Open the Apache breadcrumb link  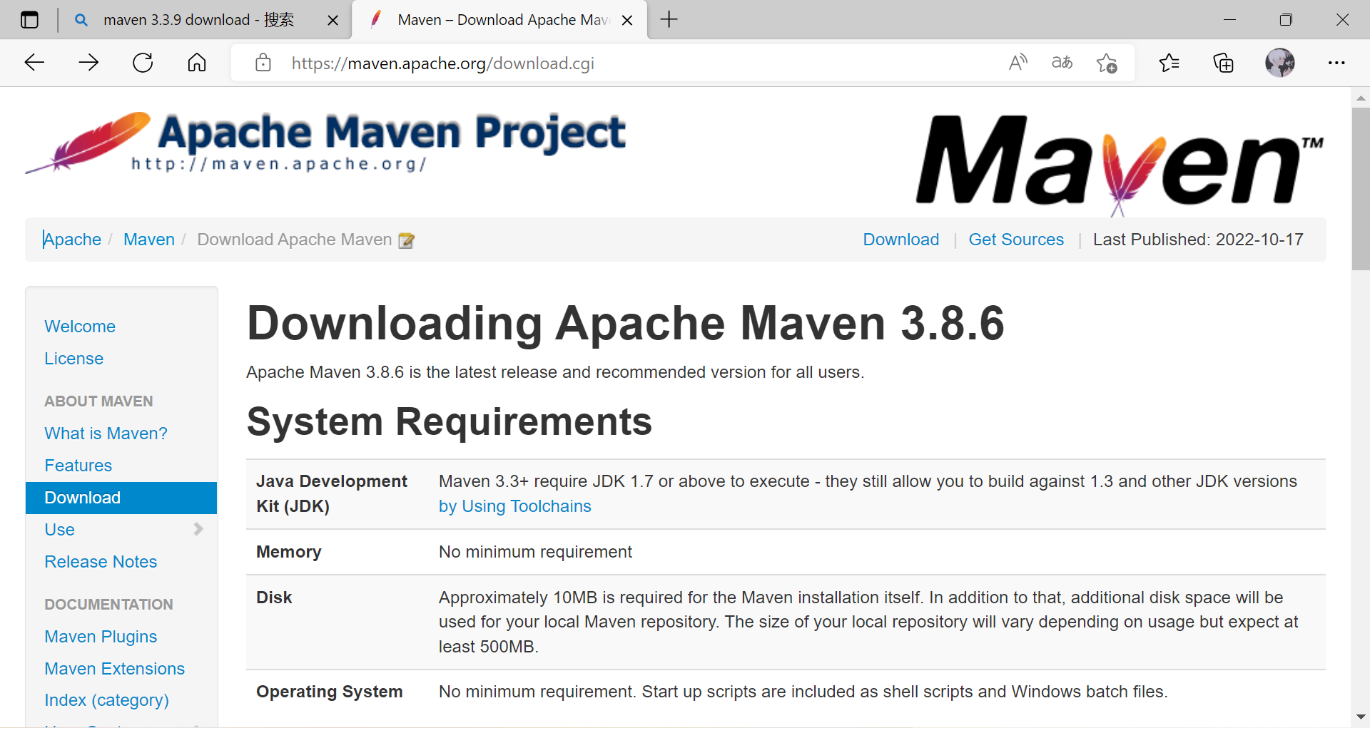(x=73, y=239)
